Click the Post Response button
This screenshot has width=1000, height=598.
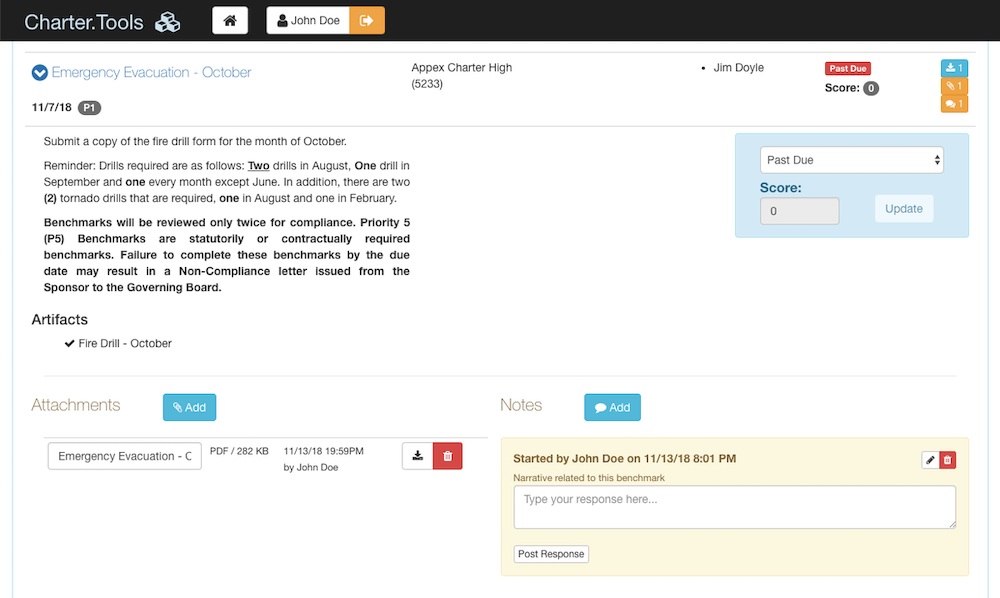pyautogui.click(x=551, y=554)
